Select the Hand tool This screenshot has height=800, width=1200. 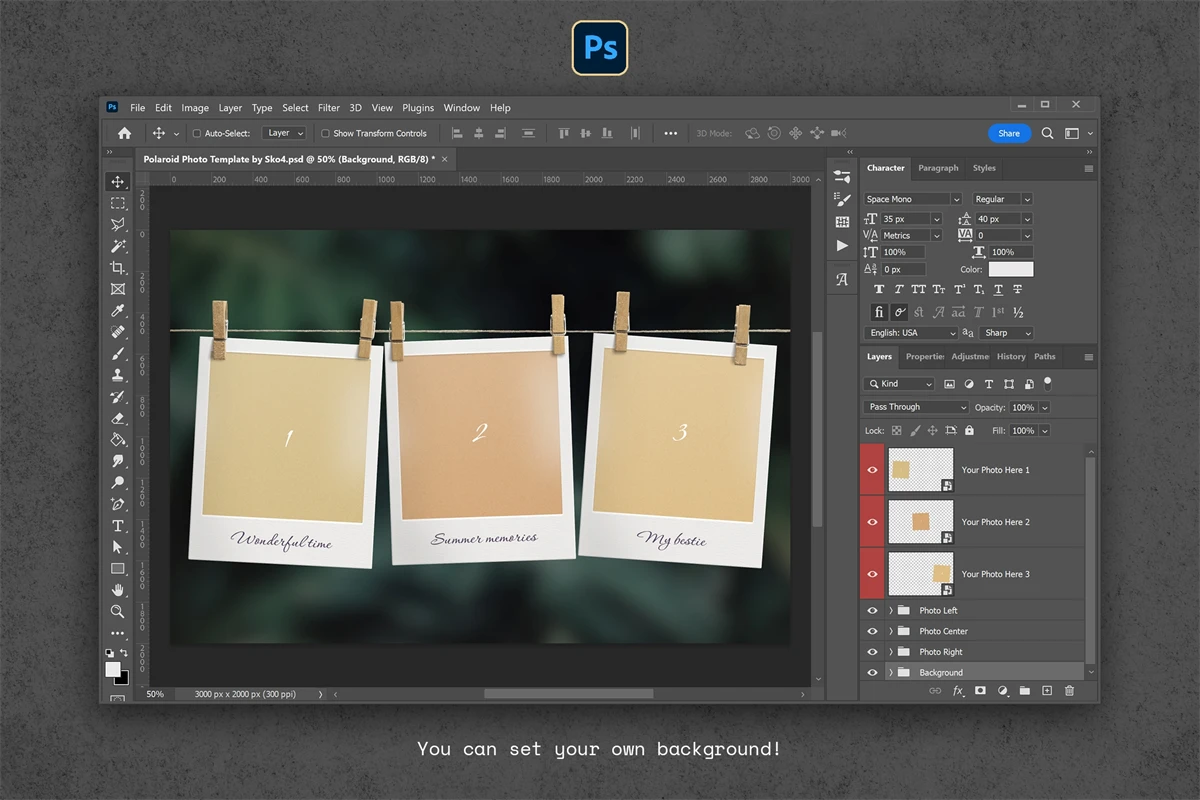(x=118, y=590)
